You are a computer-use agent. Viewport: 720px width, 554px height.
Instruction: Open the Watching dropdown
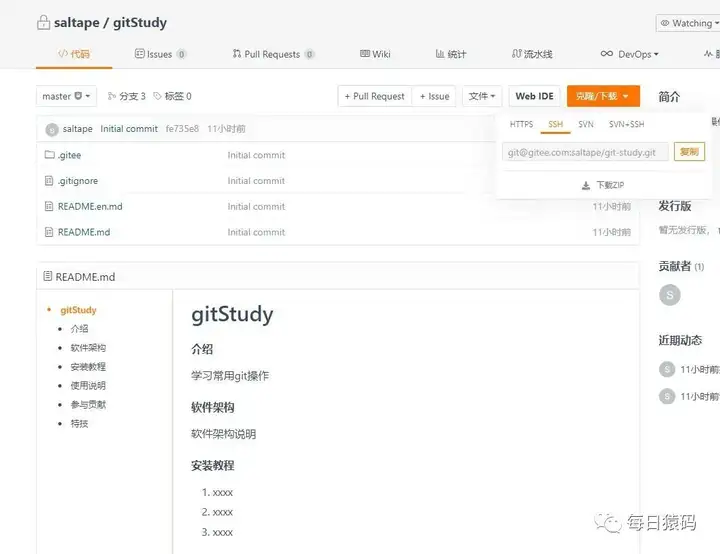[688, 23]
